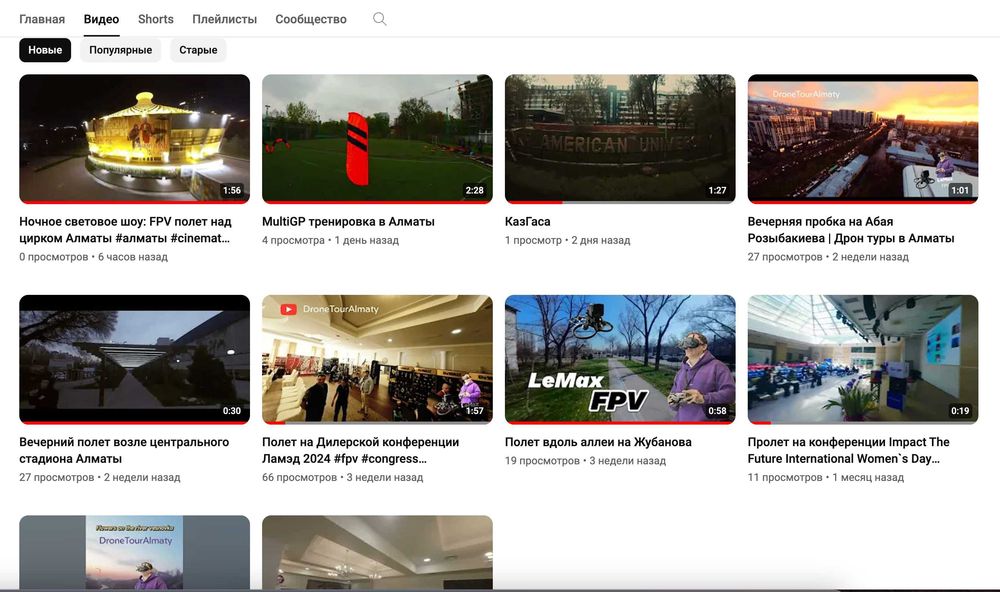Screen dimensions: 1000x592
Task: Open the 'КазГаса' video title
Action: point(527,221)
